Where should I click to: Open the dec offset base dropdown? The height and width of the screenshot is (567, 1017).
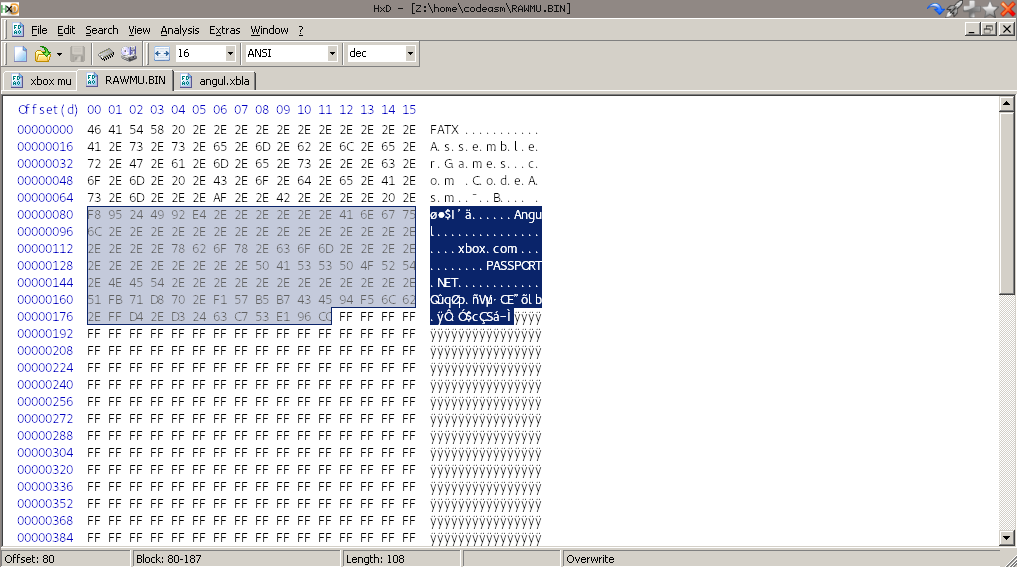point(410,53)
